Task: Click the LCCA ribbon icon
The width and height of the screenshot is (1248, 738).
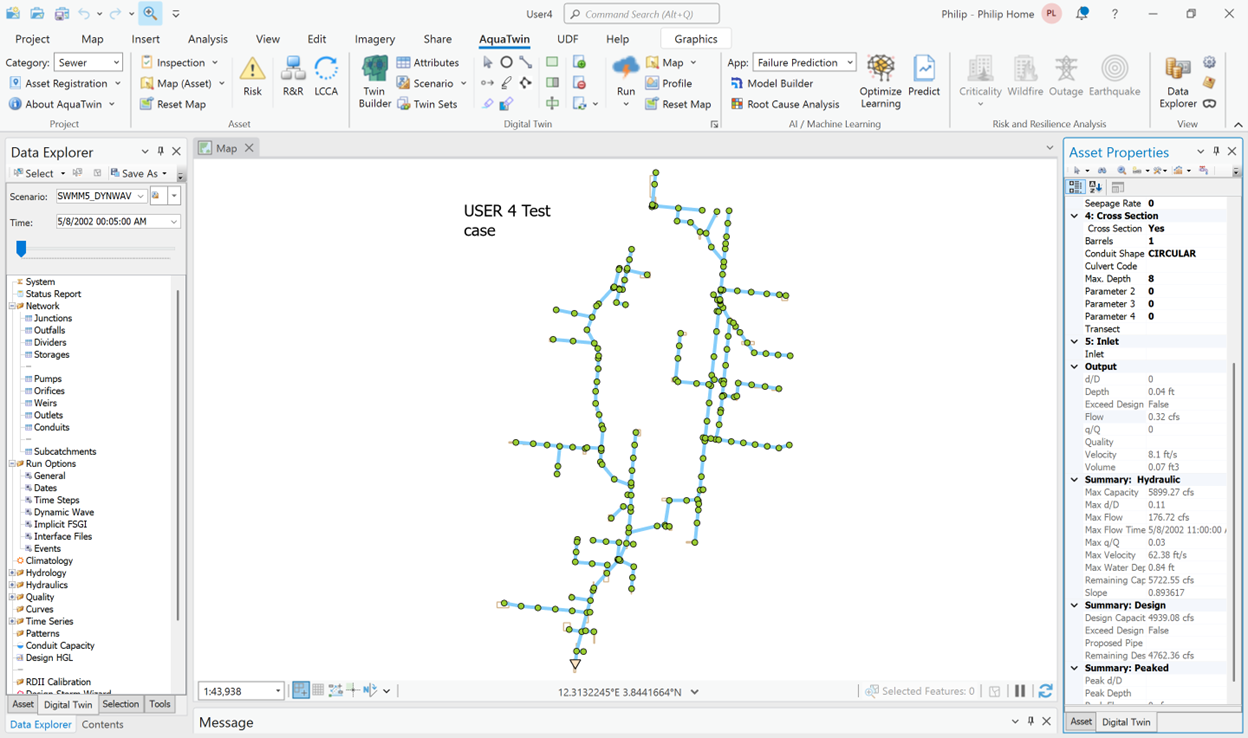Action: (326, 77)
